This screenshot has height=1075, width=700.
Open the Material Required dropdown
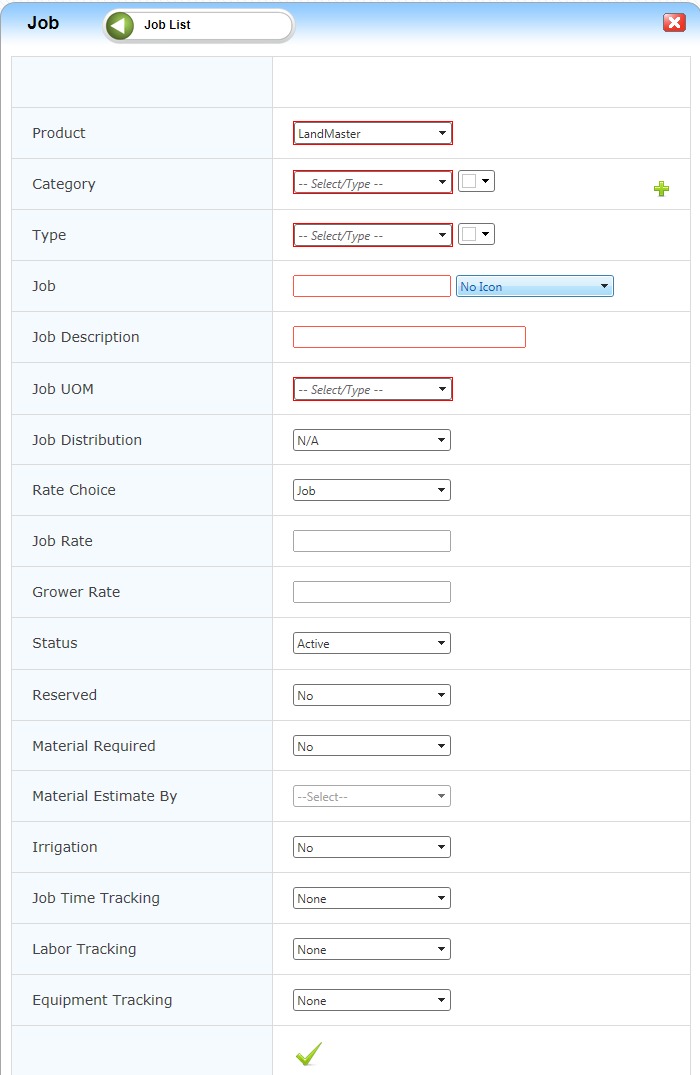371,746
